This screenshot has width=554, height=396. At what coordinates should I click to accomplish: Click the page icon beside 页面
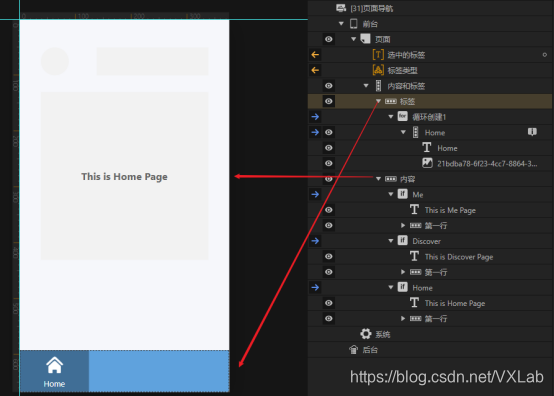365,39
